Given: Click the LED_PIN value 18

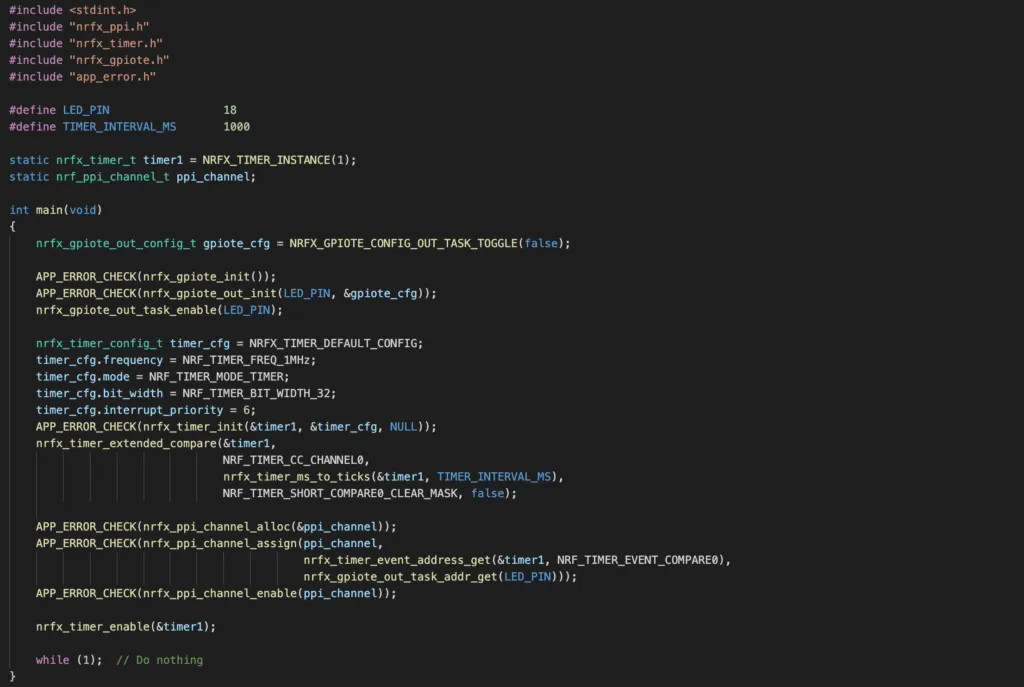Looking at the screenshot, I should (x=230, y=110).
